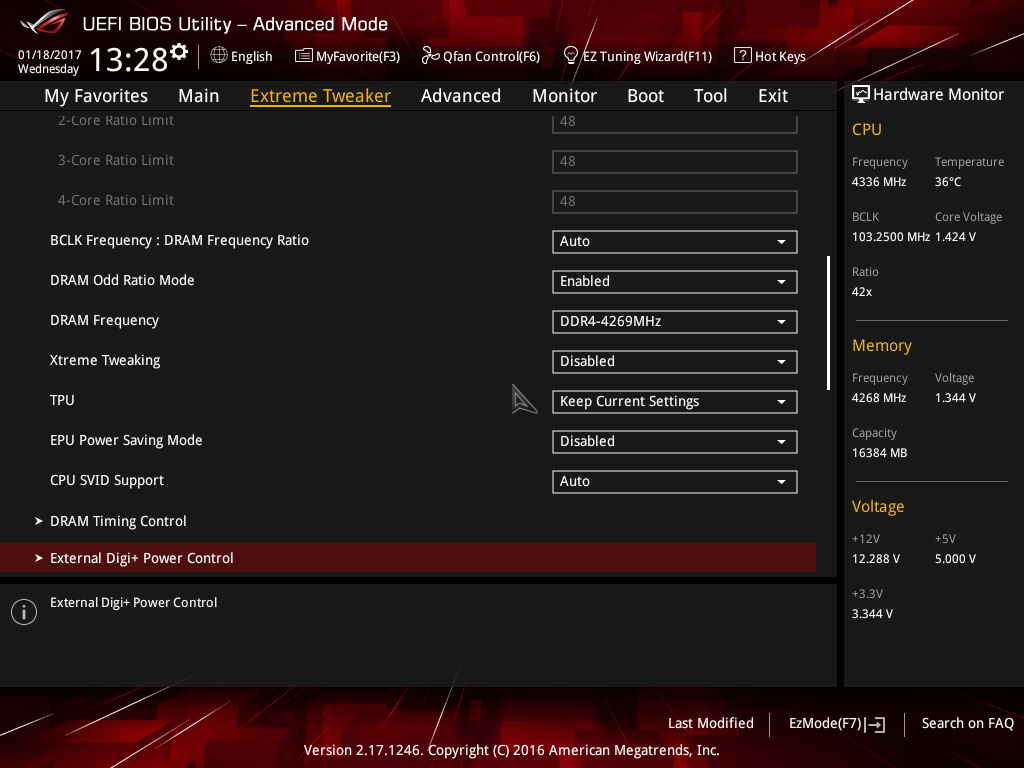Screen dimensions: 1024x768
Task: Click the Qfan Control fan icon
Action: click(x=430, y=56)
